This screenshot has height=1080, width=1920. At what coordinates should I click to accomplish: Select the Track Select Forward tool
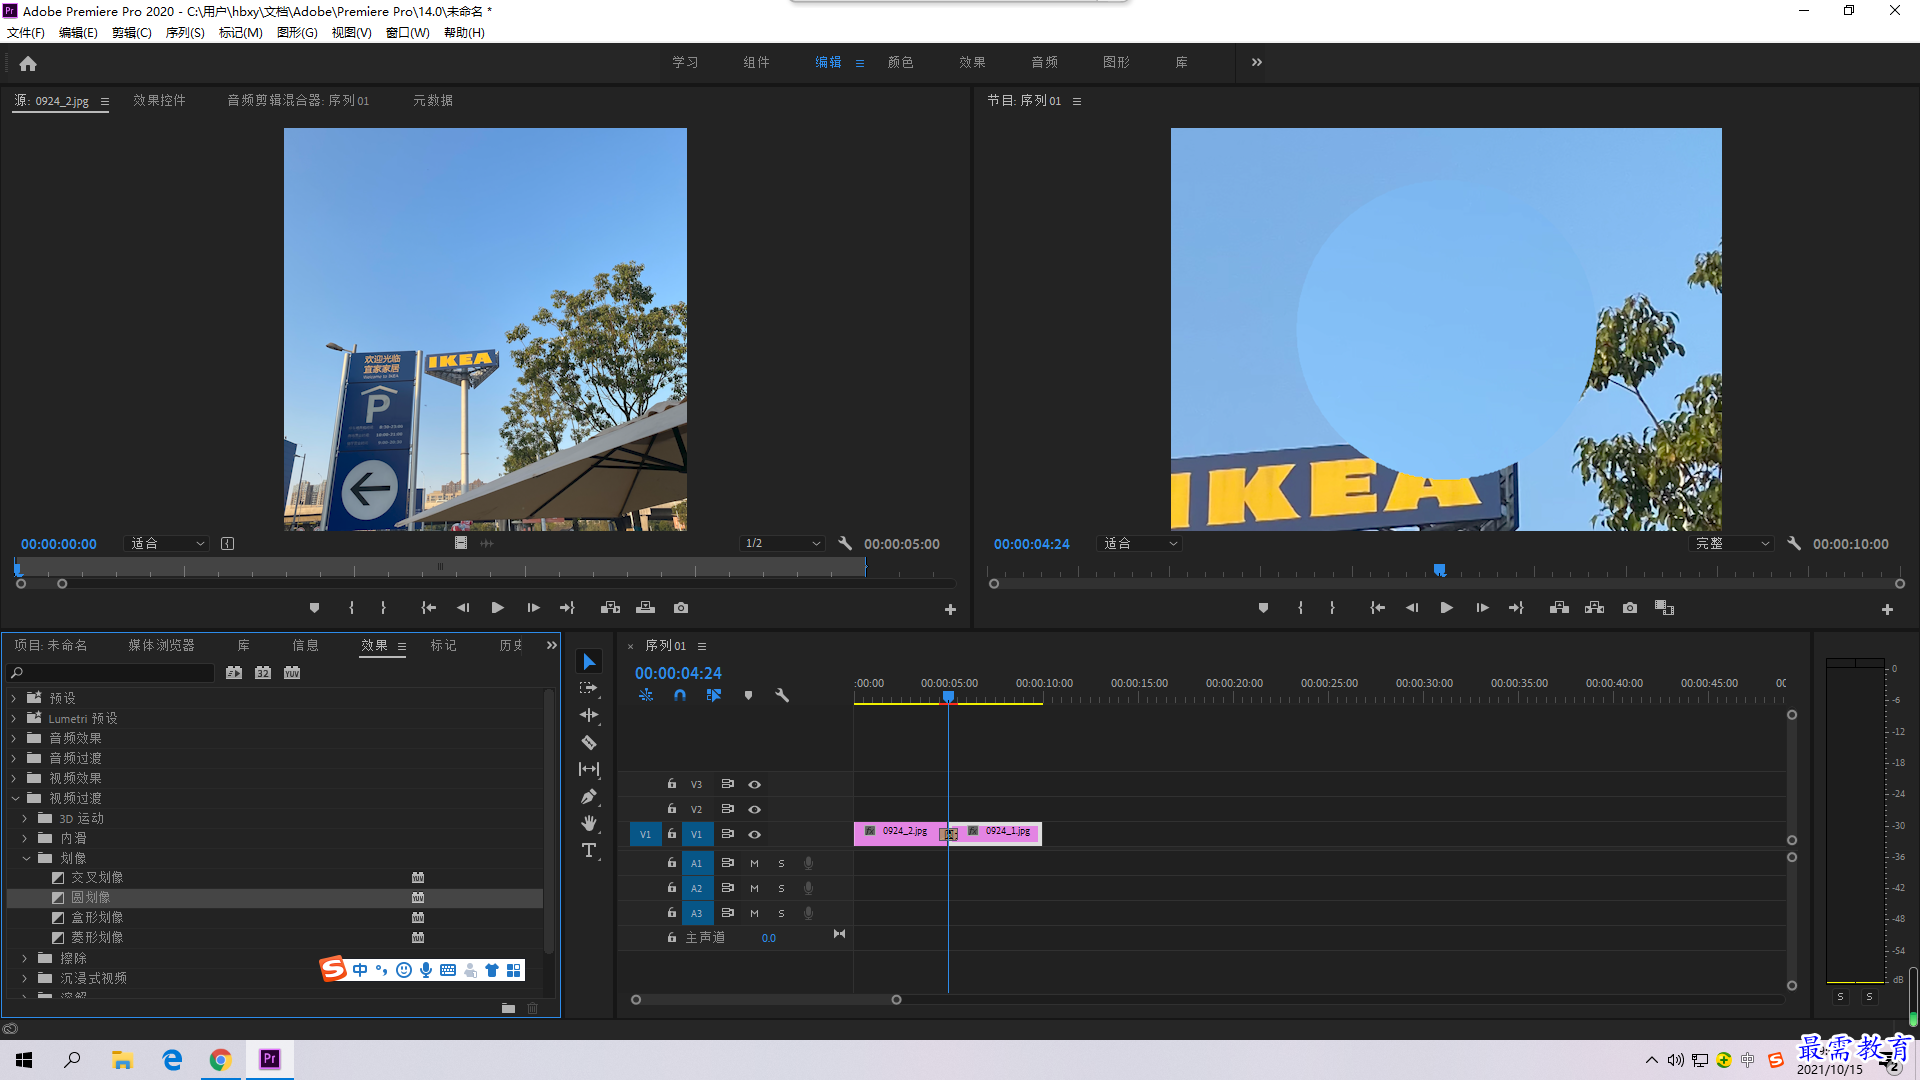(x=589, y=688)
